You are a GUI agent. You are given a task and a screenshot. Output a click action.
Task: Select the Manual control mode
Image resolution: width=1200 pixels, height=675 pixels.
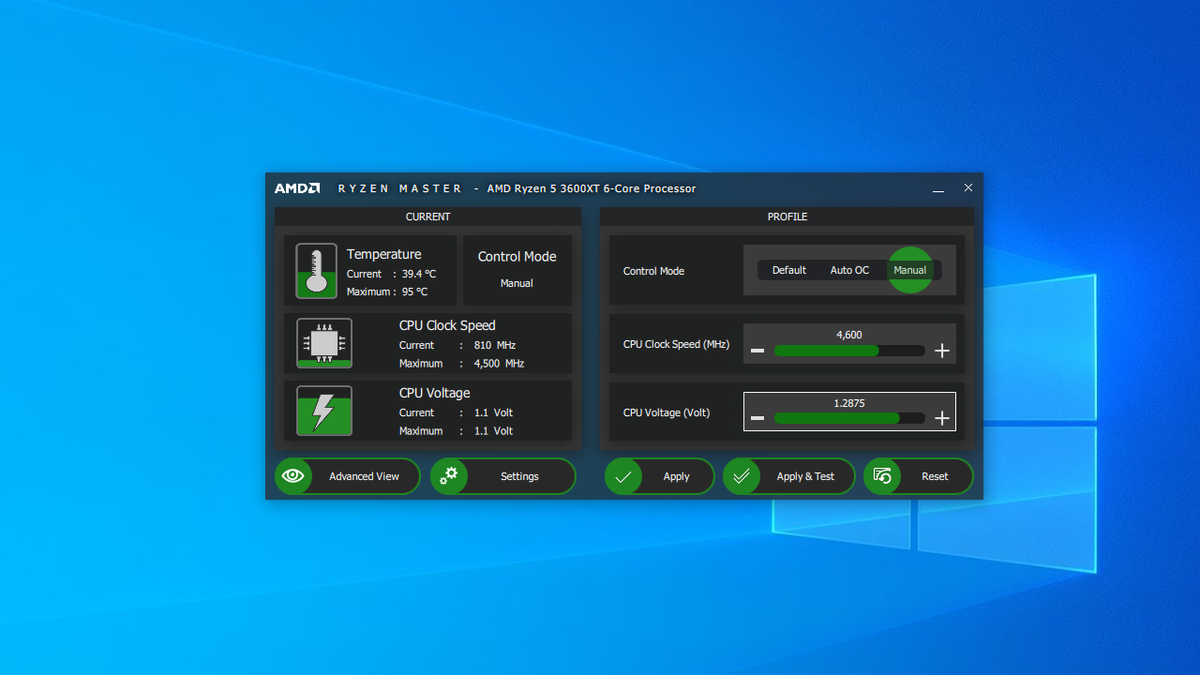click(910, 270)
